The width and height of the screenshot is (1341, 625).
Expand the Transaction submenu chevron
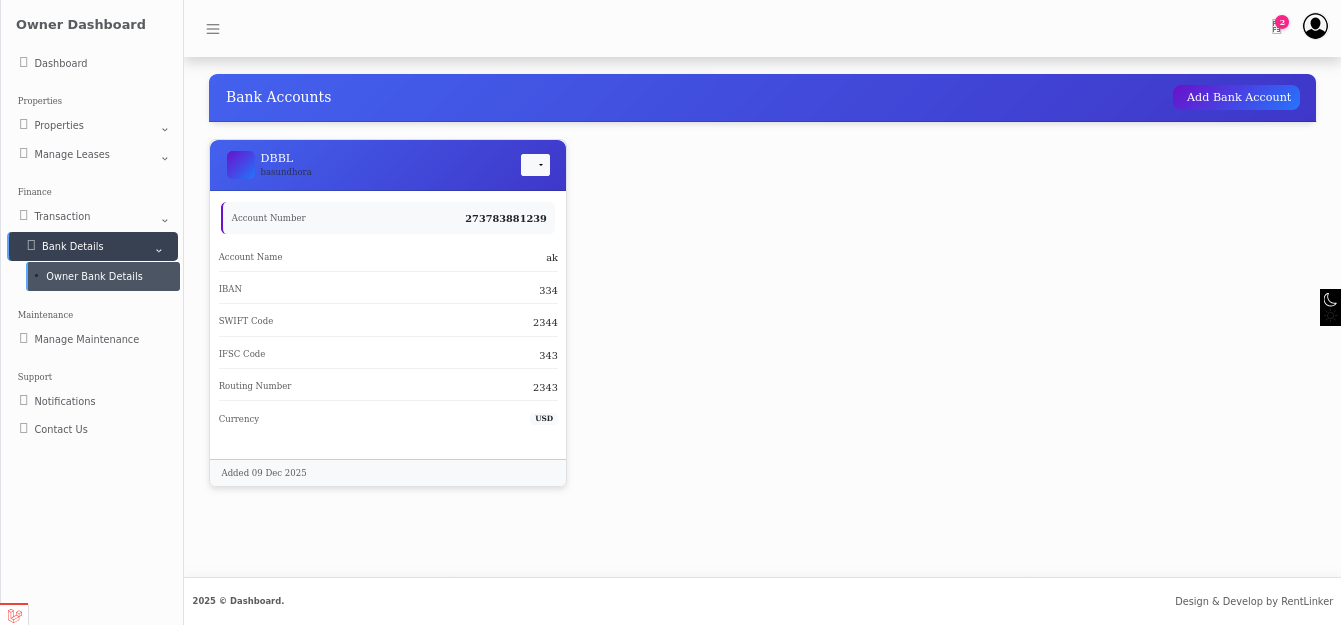pos(165,219)
